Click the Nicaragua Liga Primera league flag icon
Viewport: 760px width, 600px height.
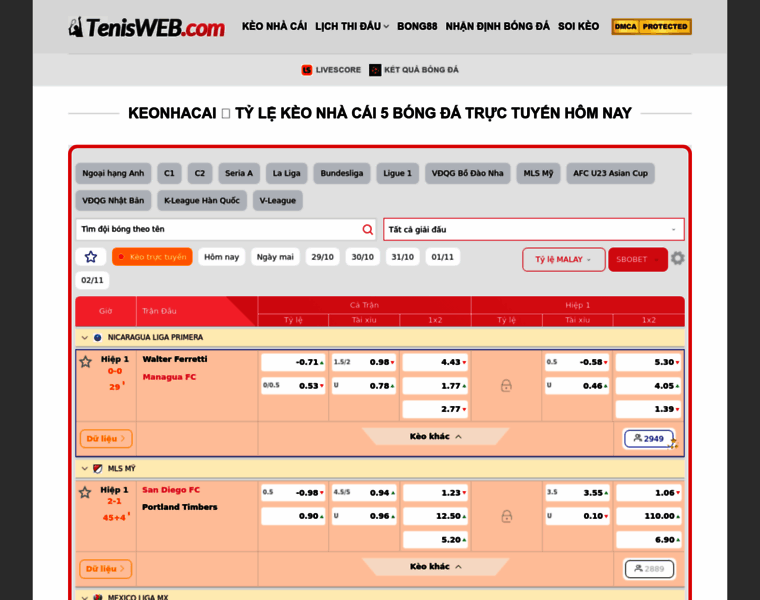[x=97, y=337]
